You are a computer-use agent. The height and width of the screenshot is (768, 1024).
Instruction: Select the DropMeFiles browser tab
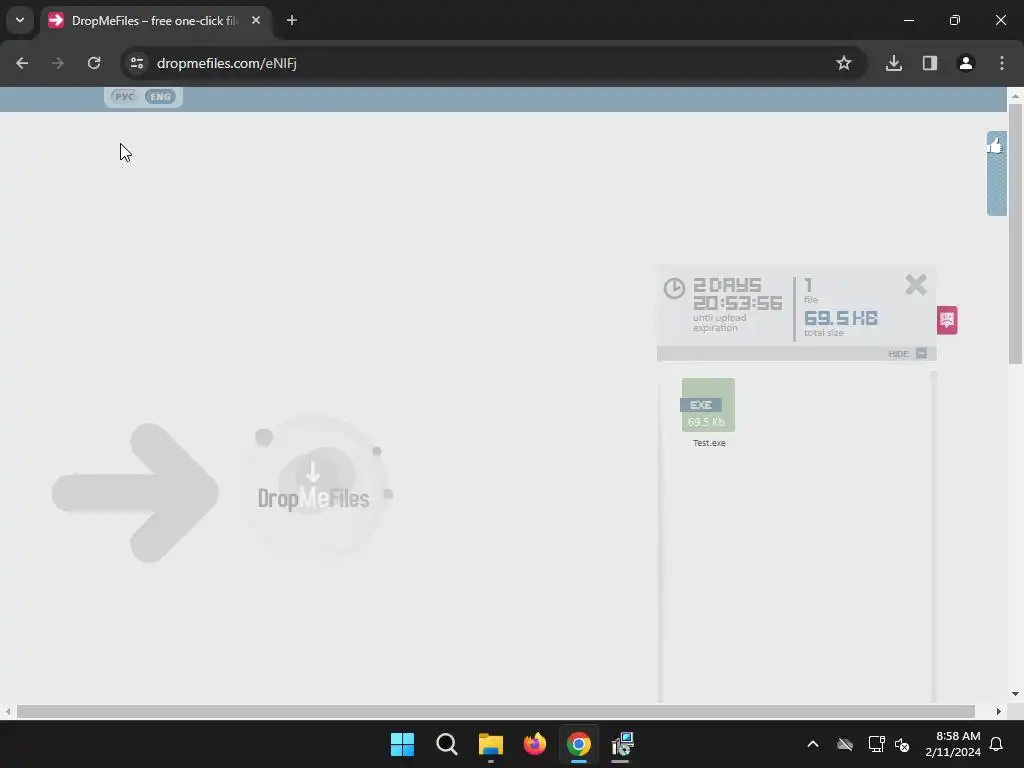click(x=155, y=21)
